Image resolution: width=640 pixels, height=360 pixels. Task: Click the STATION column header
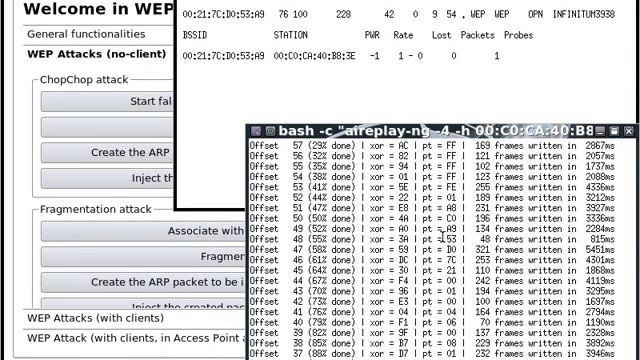(290, 35)
